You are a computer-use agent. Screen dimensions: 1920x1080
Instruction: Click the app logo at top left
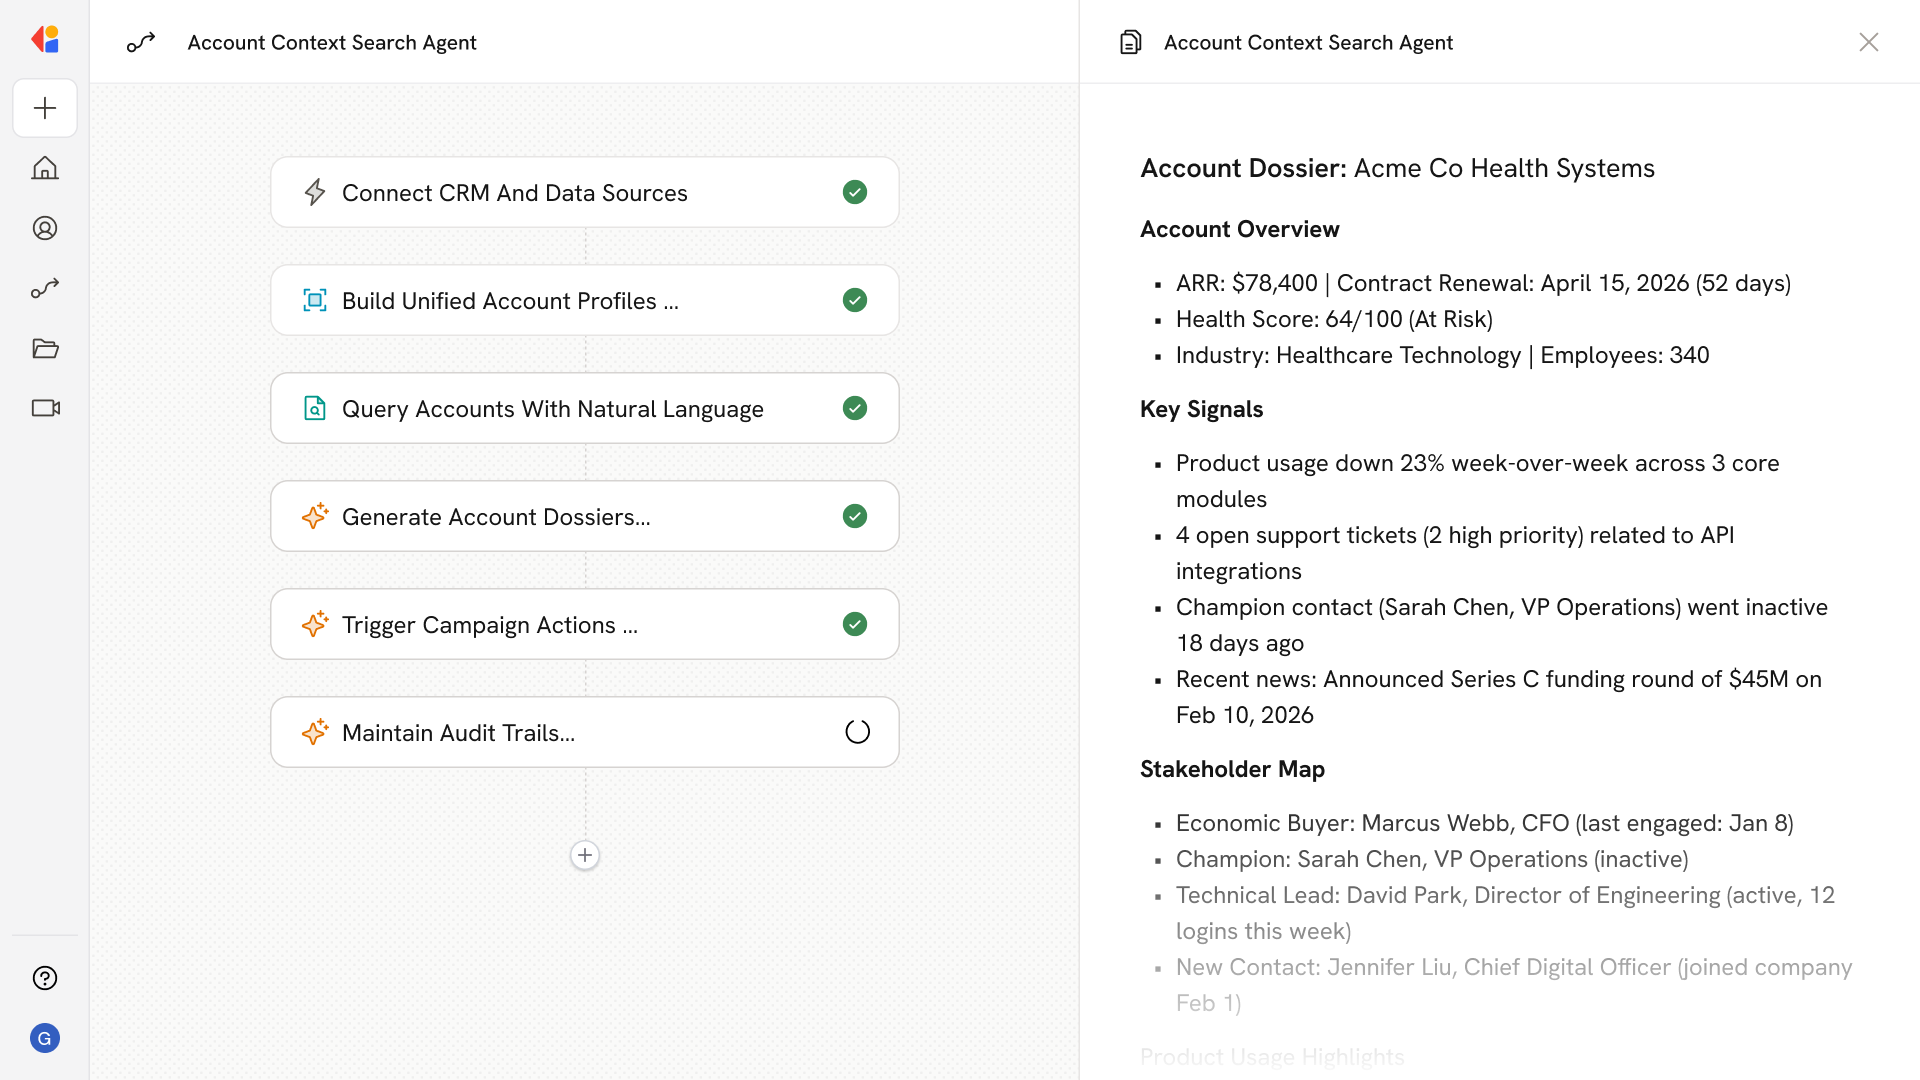(x=45, y=40)
